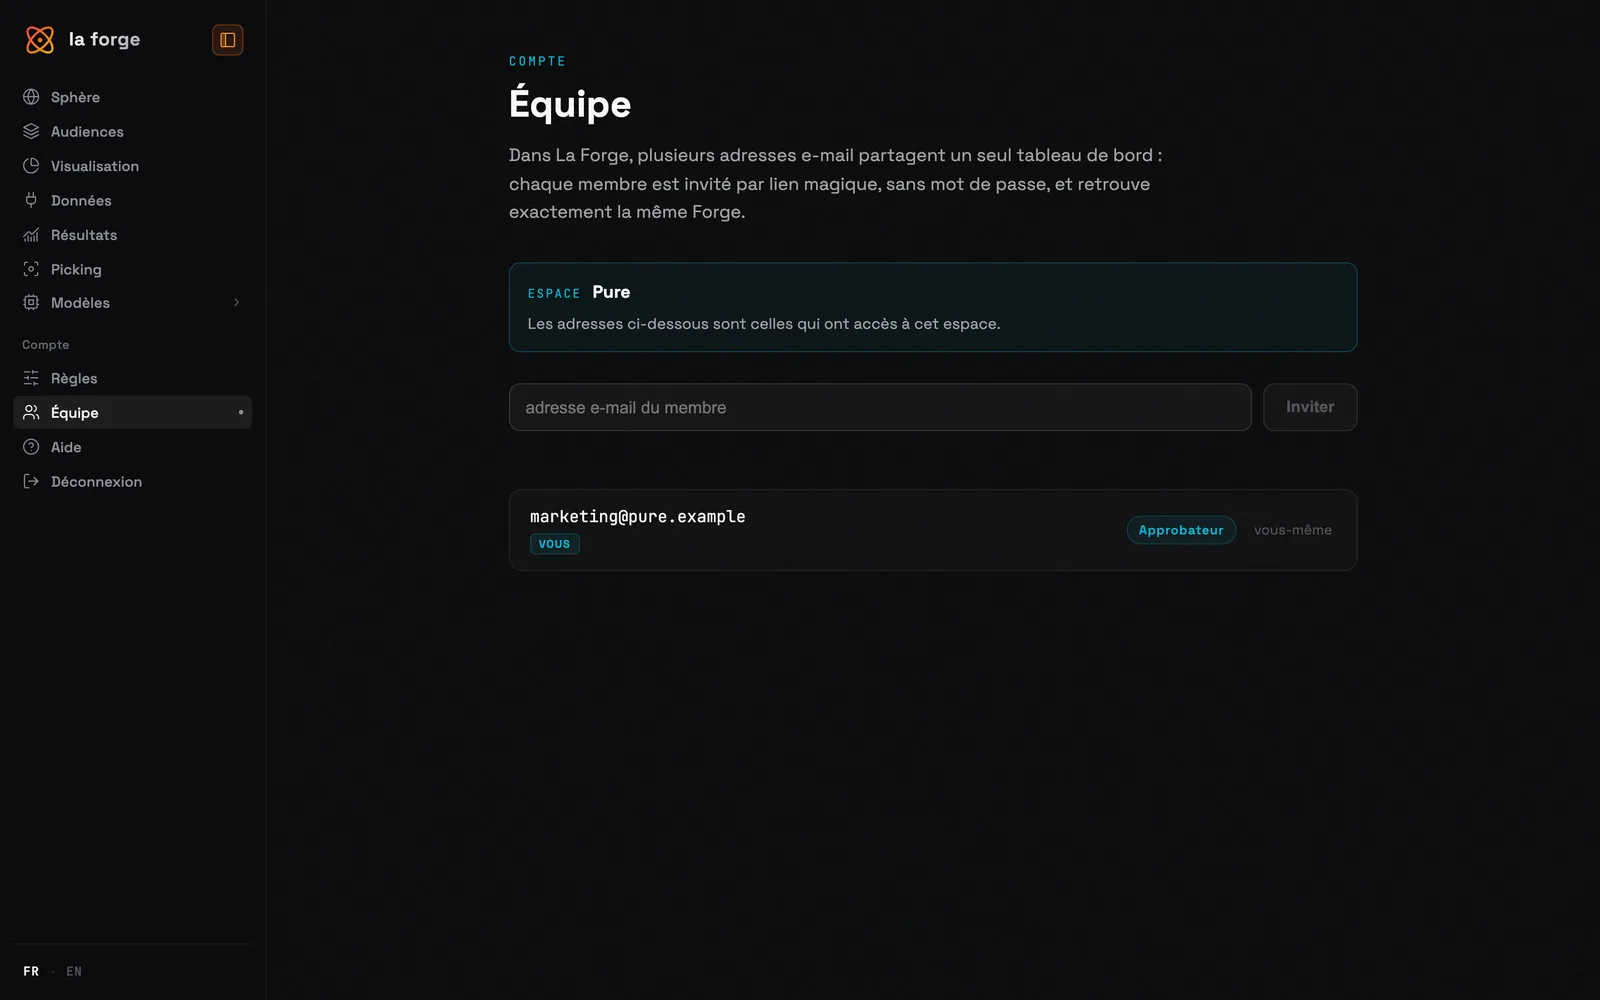
Task: Expand the Modèles submenu chevron
Action: pos(237,303)
